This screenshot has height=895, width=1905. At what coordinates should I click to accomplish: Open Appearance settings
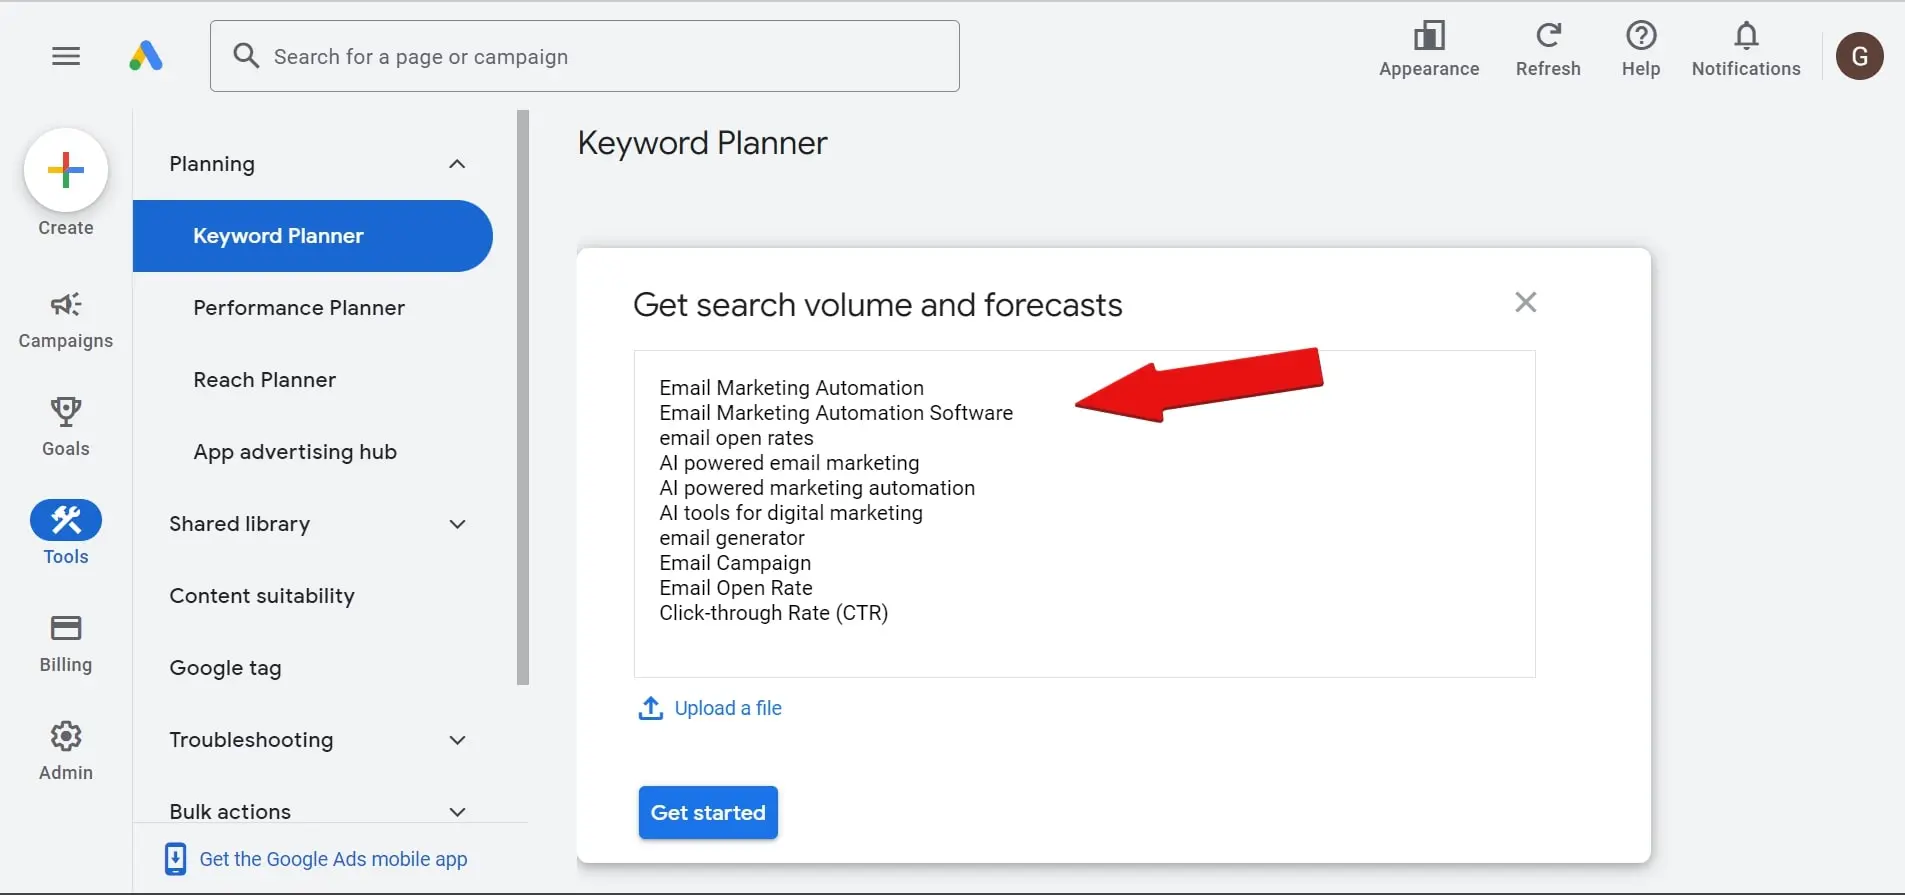1429,49
